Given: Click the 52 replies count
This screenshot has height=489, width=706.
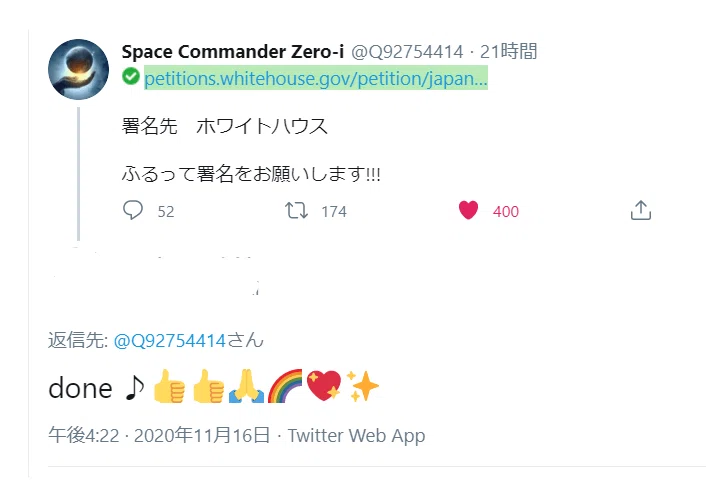Looking at the screenshot, I should [166, 212].
